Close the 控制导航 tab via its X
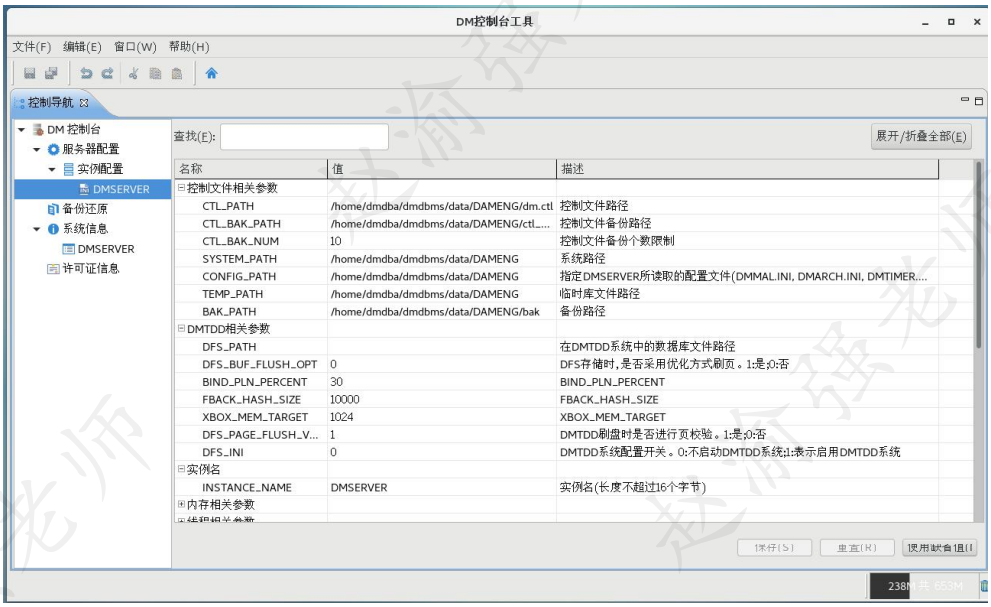The height and width of the screenshot is (607, 991). [x=84, y=102]
